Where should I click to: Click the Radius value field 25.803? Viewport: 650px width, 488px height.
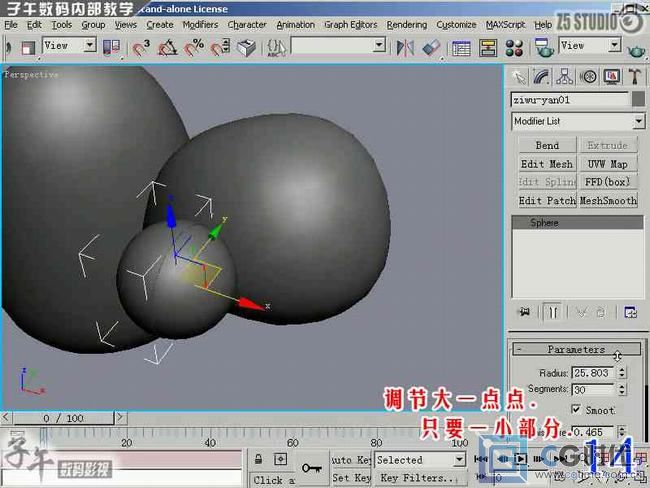click(592, 373)
